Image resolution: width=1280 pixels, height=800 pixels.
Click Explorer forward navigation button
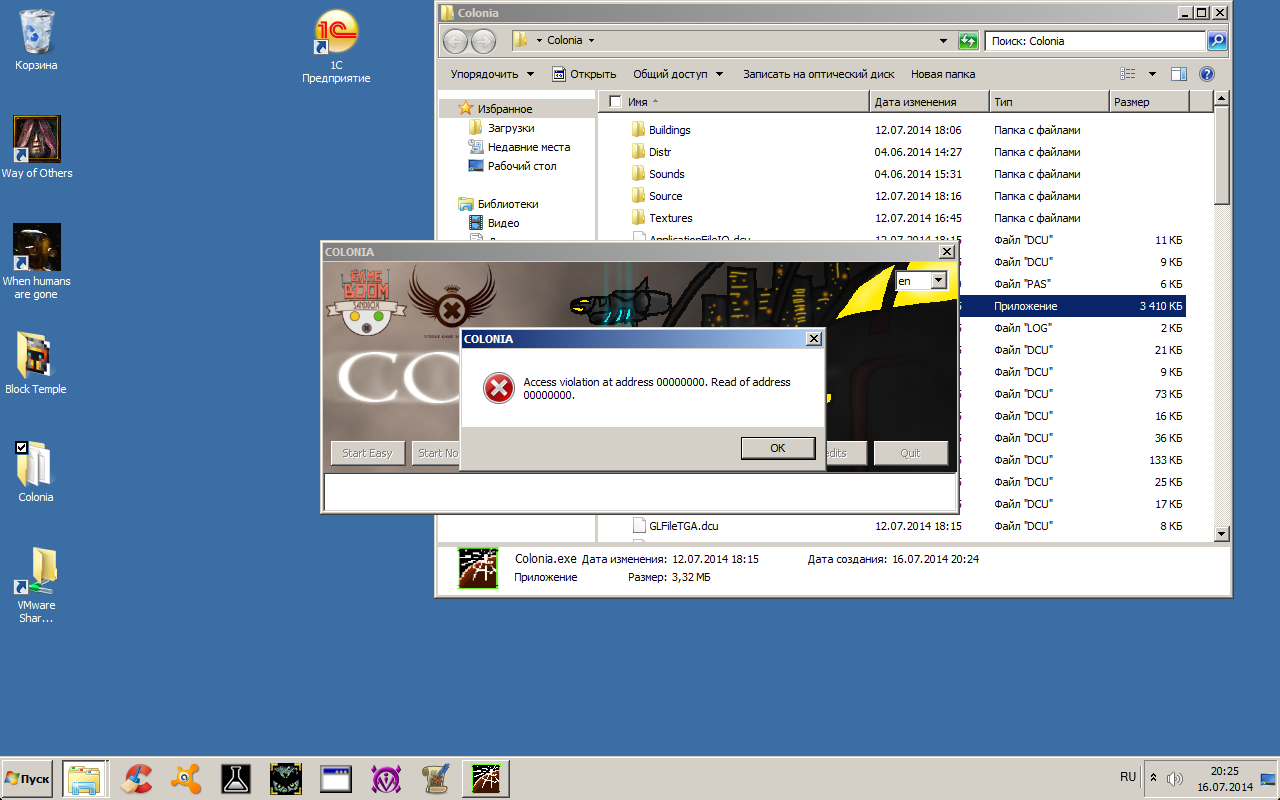coord(483,41)
